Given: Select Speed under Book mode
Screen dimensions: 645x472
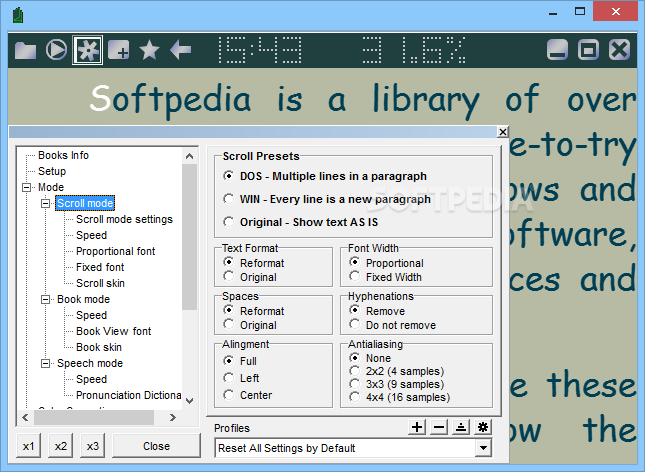Looking at the screenshot, I should (91, 315).
